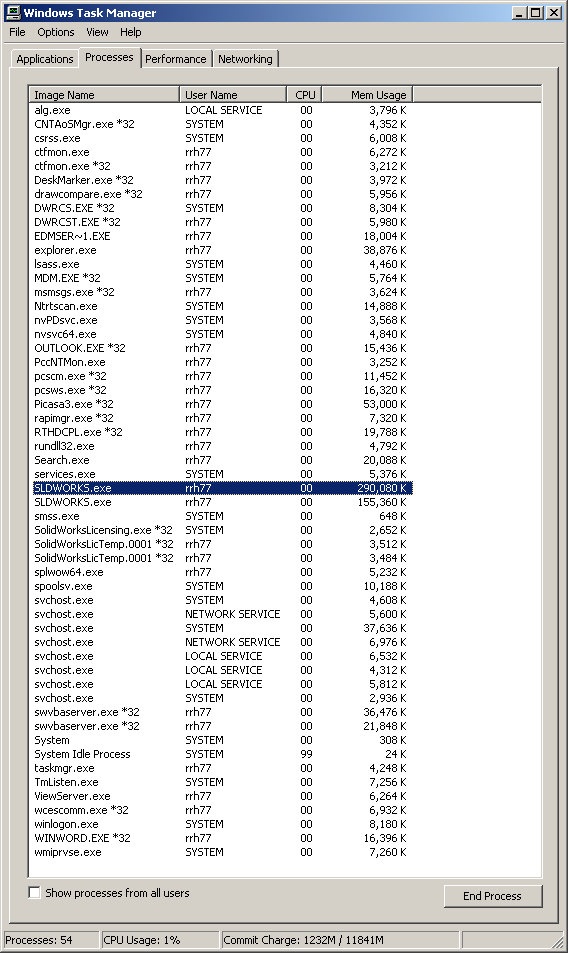Click the End Process button
568x953 pixels.
coord(493,896)
